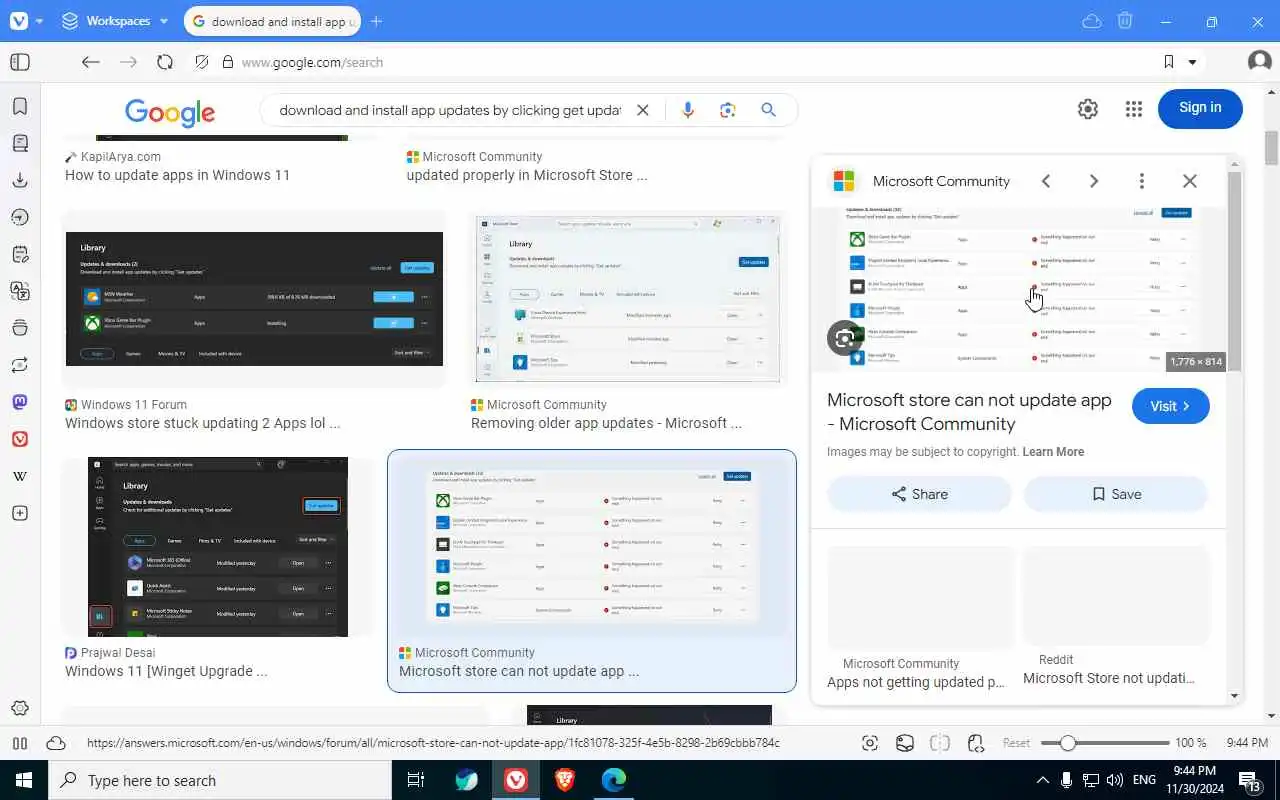Open Translate panel in sidebar

(20, 291)
